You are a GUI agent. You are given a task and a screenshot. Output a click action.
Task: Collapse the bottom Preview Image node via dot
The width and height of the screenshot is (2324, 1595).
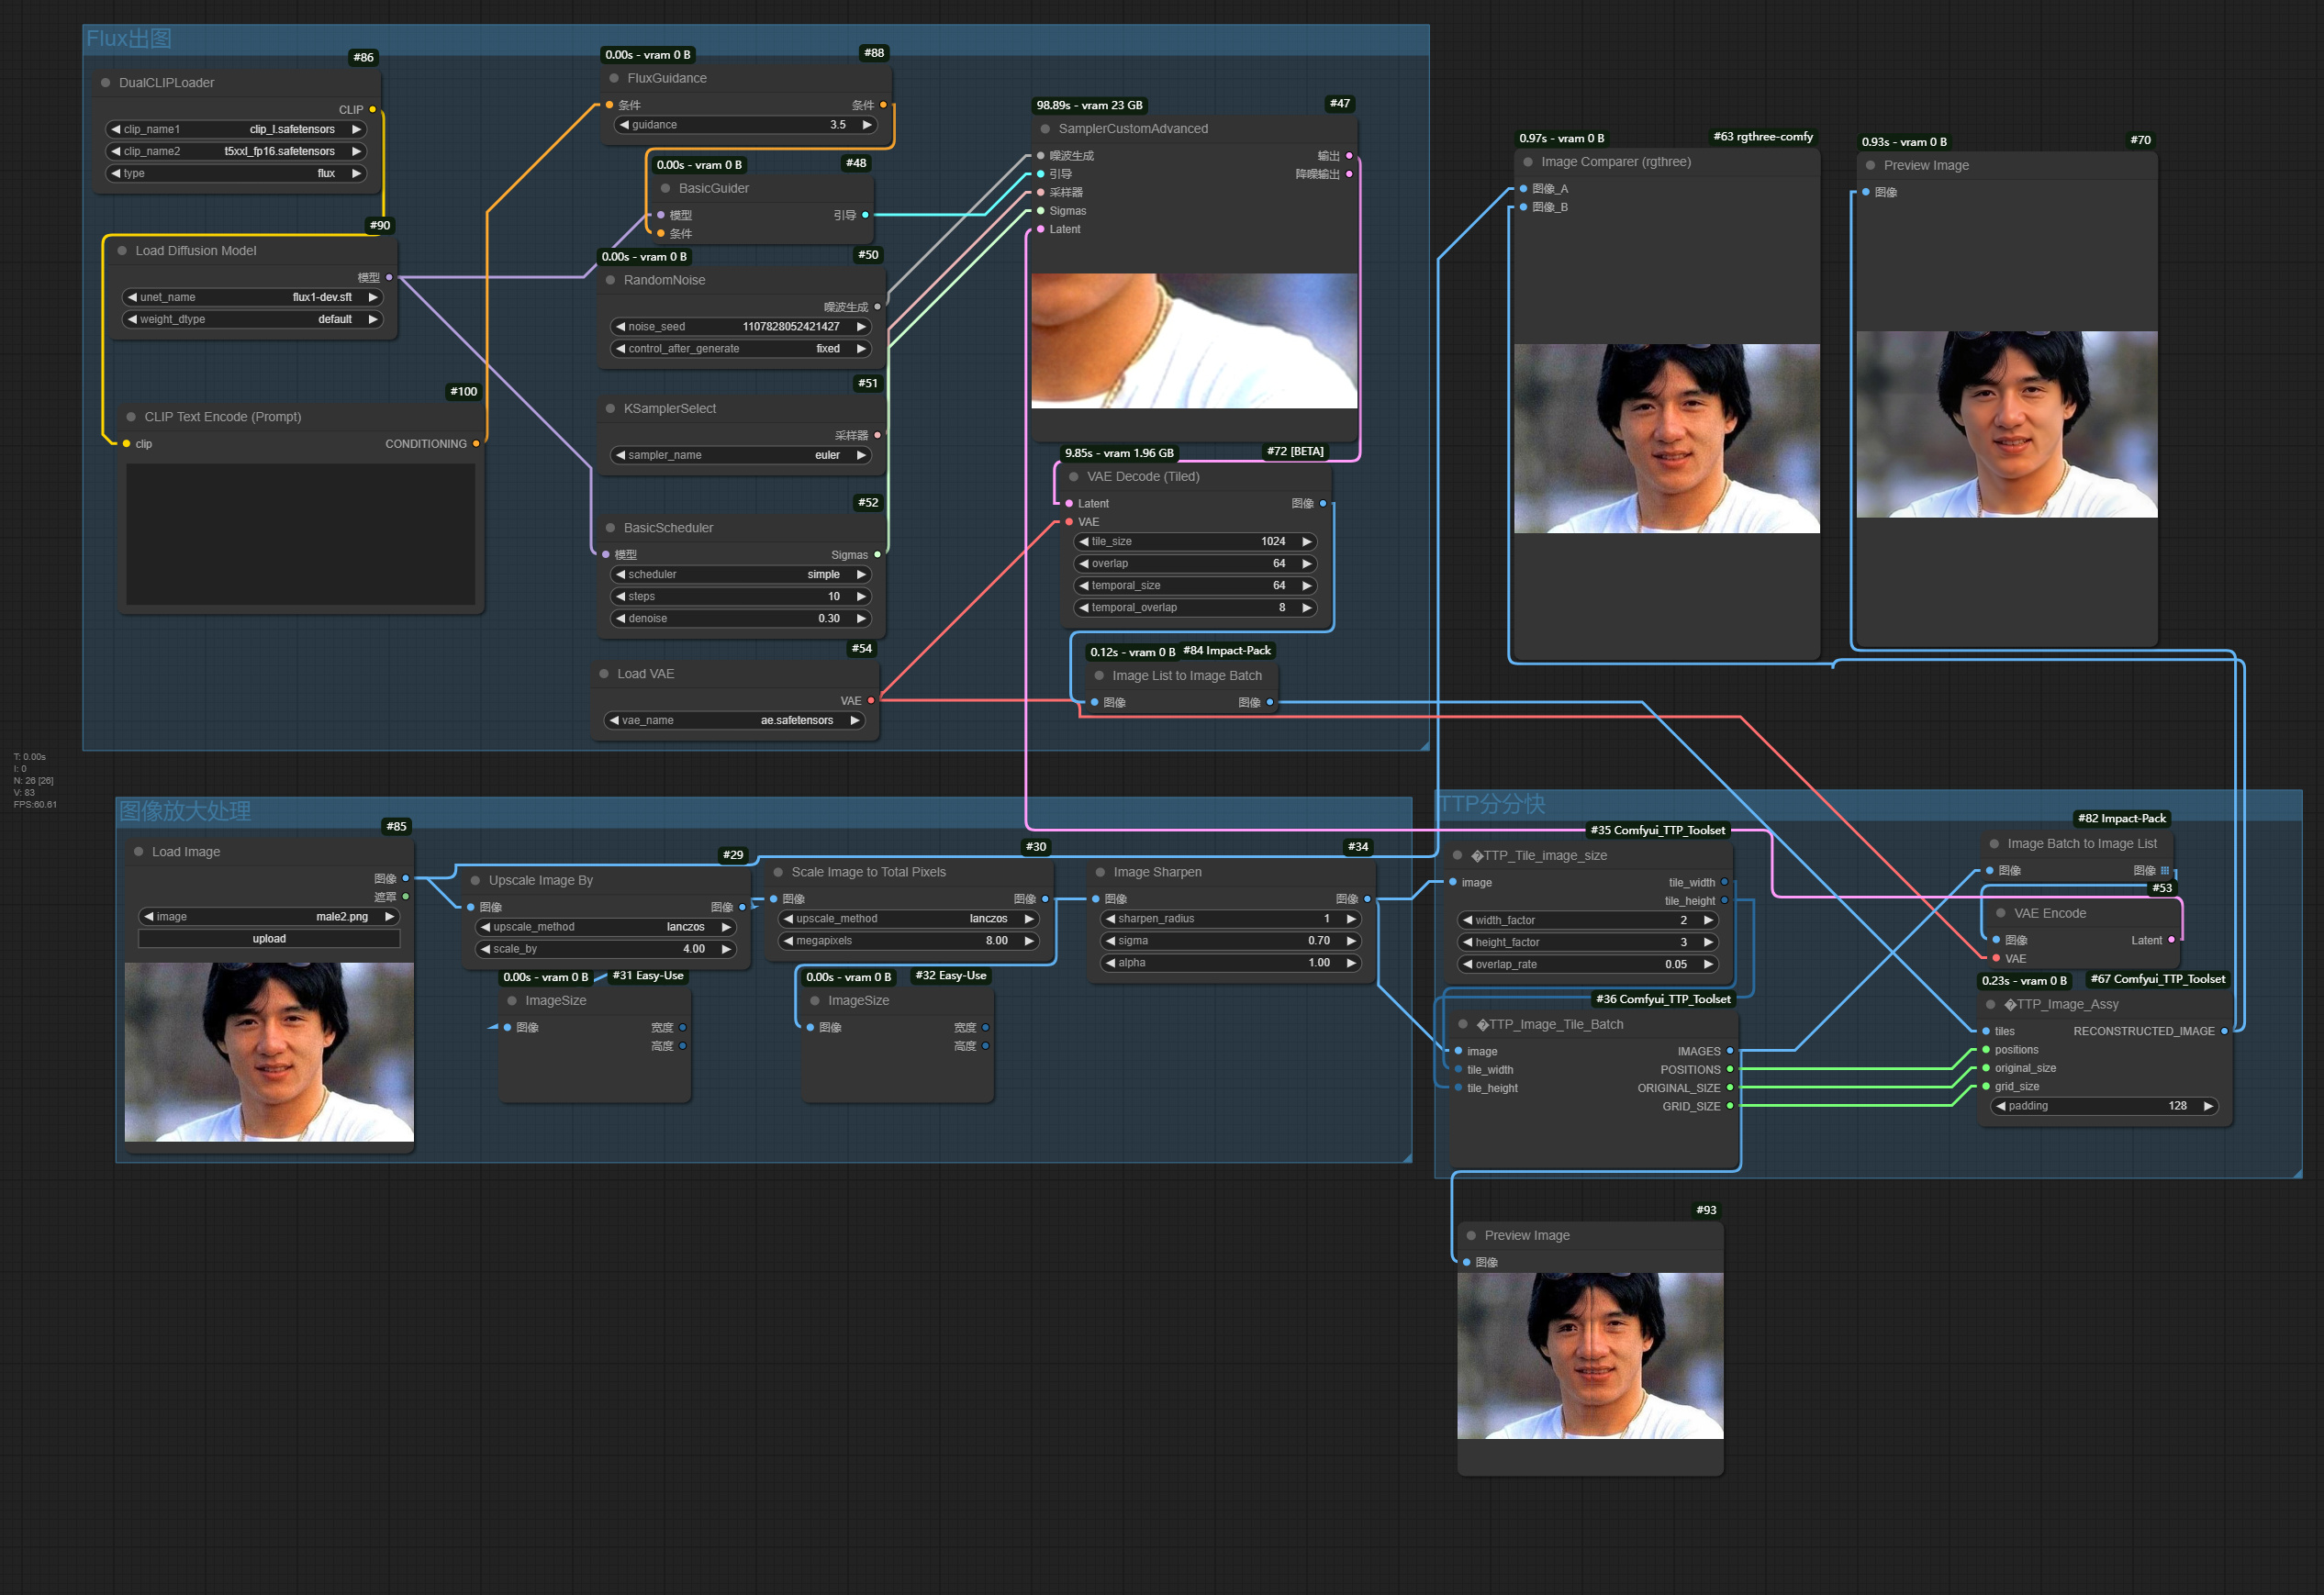1470,1235
